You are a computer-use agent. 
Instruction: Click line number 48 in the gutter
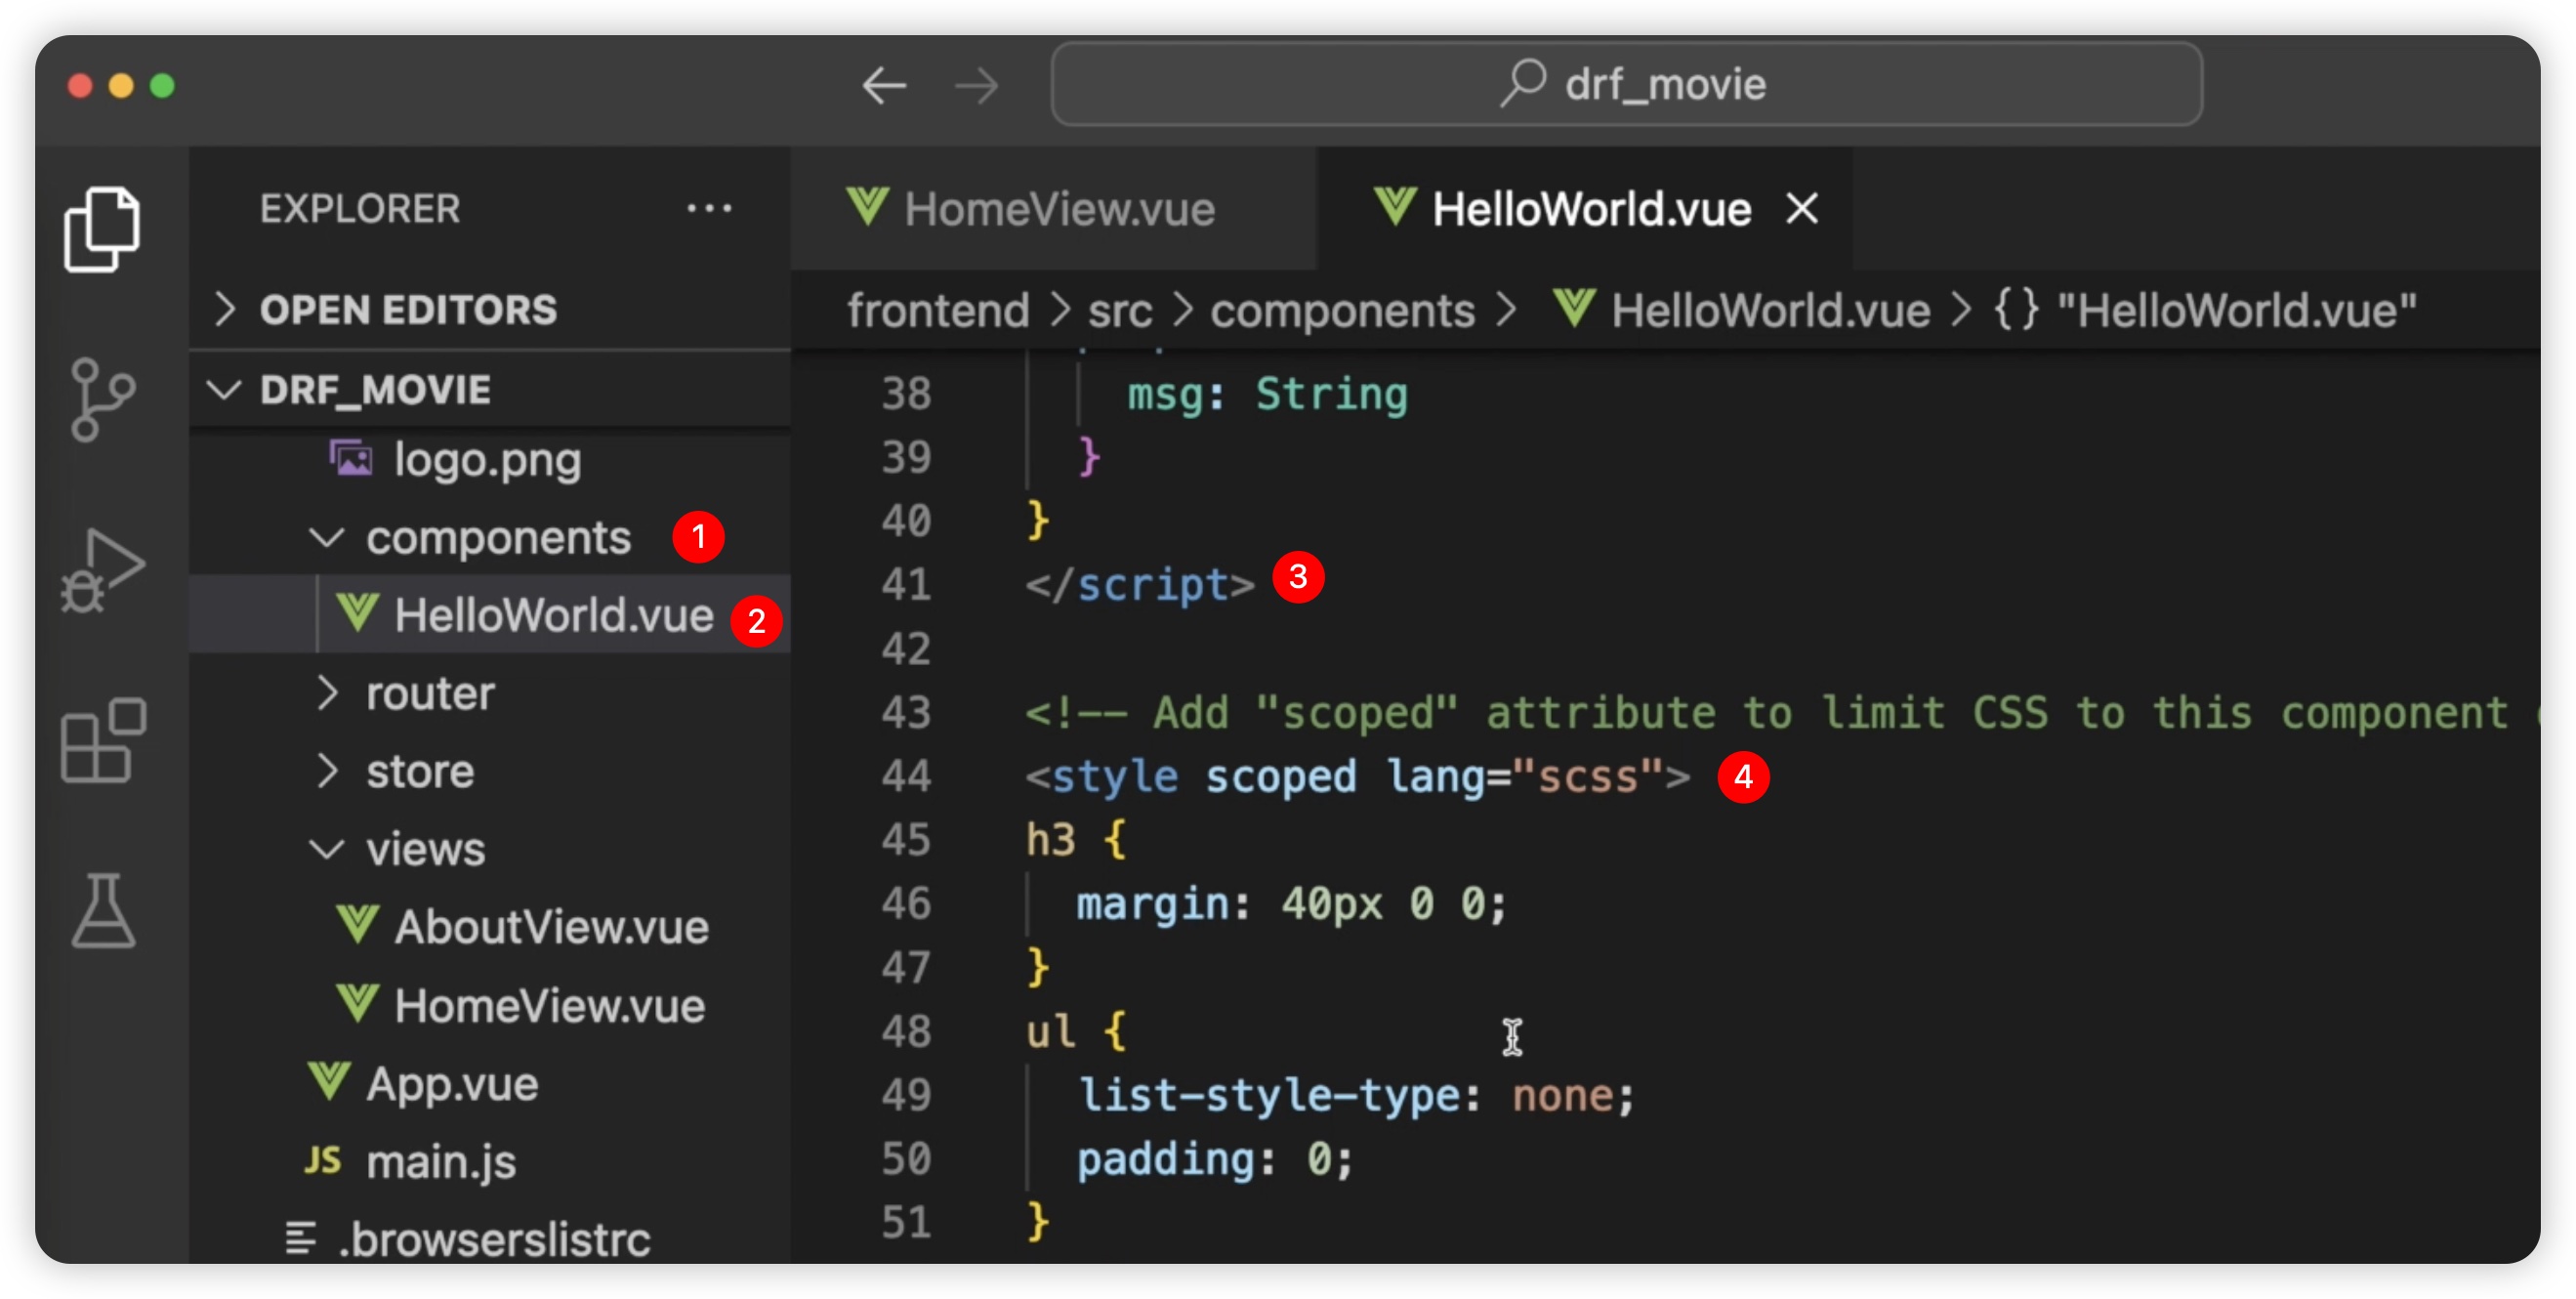906,1031
